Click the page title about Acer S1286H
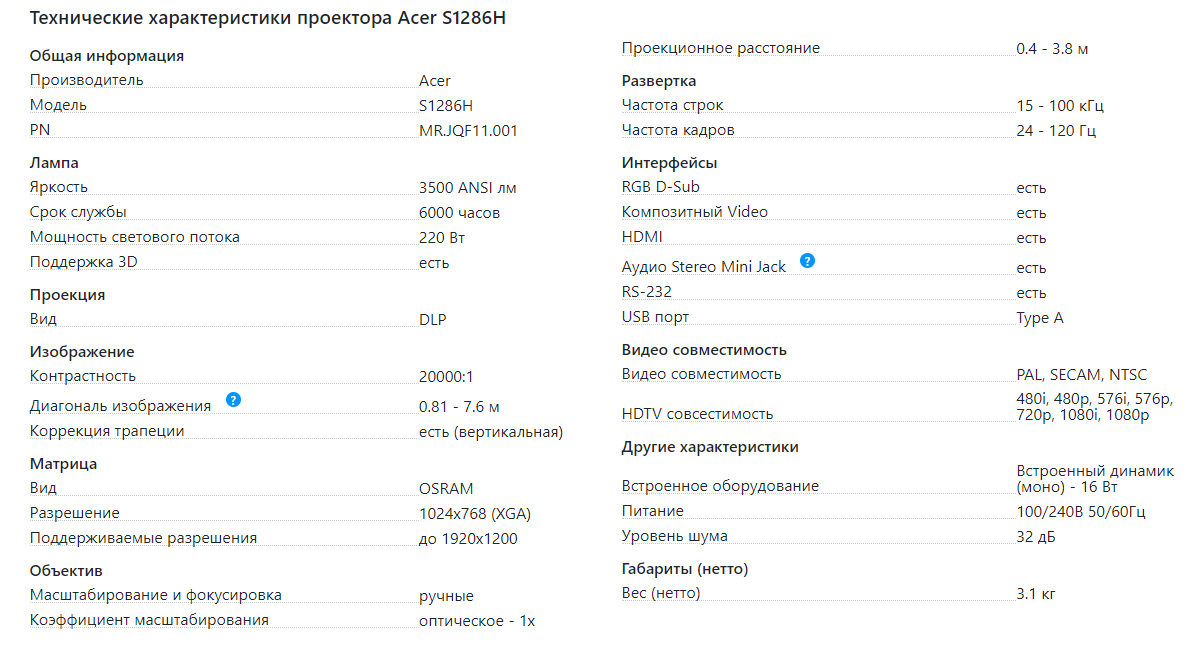 (x=267, y=19)
